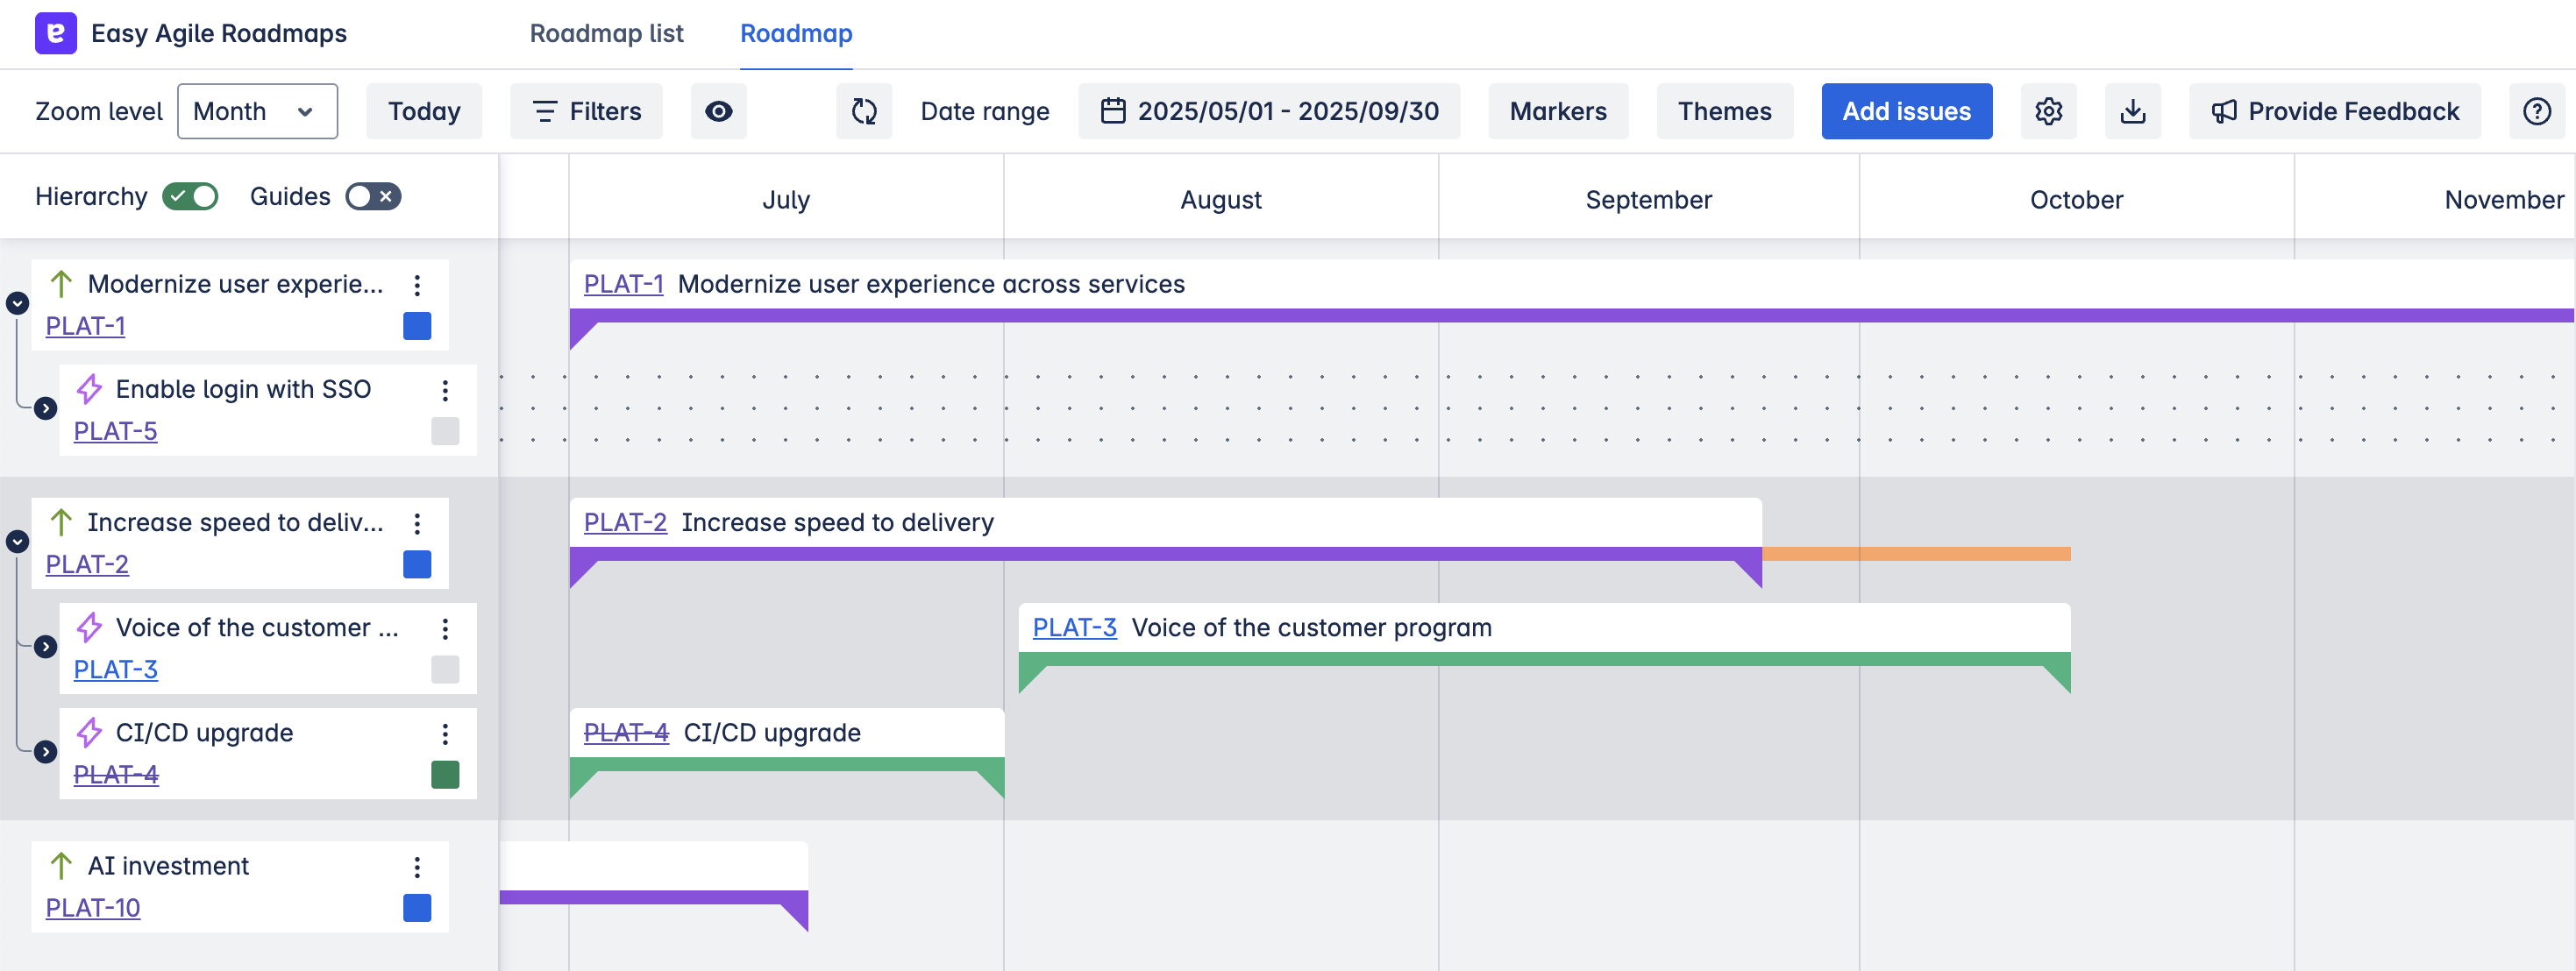
Task: Open the PLAT-10 issue link
Action: (x=93, y=908)
